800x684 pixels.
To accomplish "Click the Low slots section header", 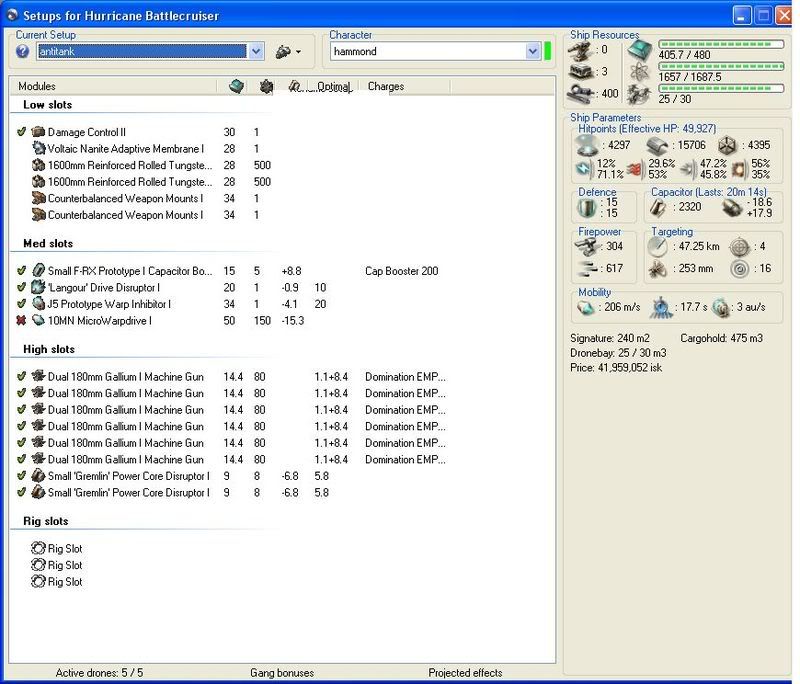I will (47, 105).
